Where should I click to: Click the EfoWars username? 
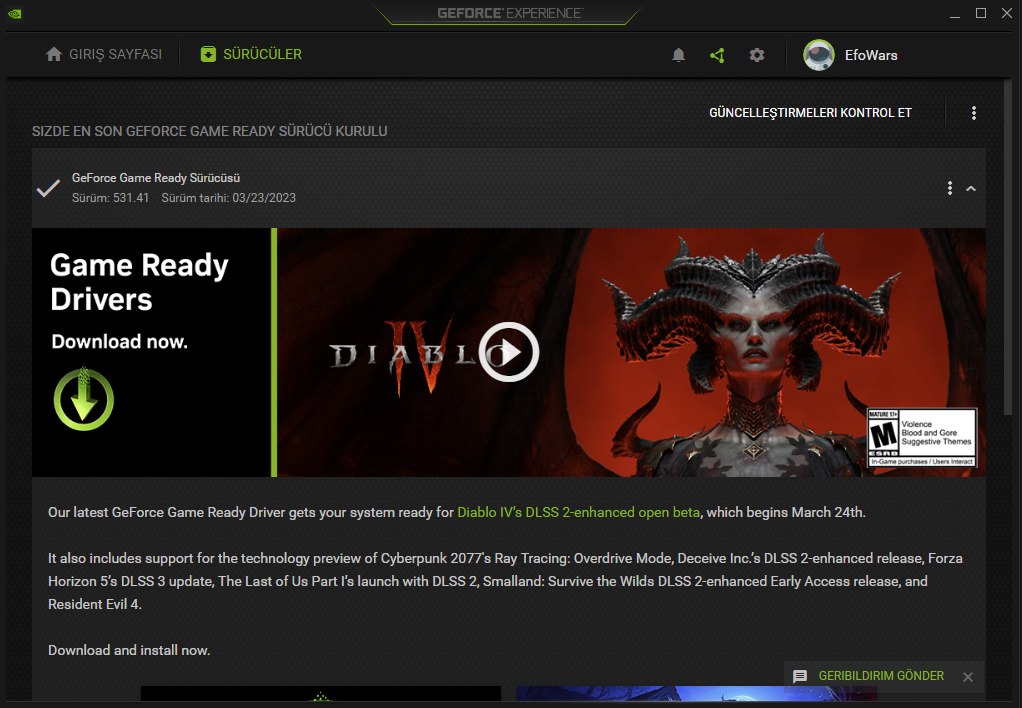pyautogui.click(x=871, y=55)
